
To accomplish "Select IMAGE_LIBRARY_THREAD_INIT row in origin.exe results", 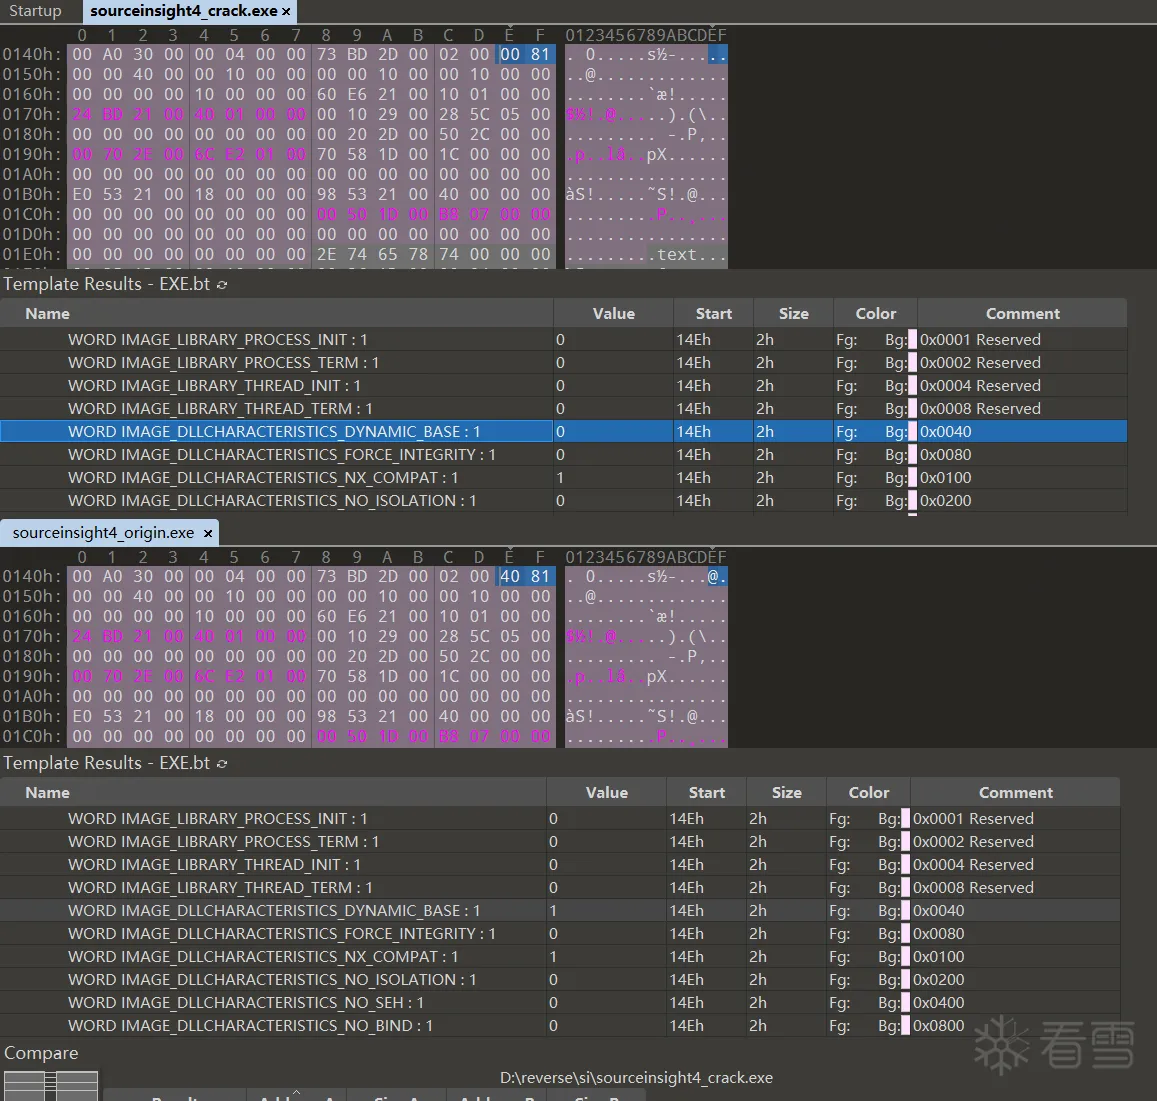I will point(560,864).
